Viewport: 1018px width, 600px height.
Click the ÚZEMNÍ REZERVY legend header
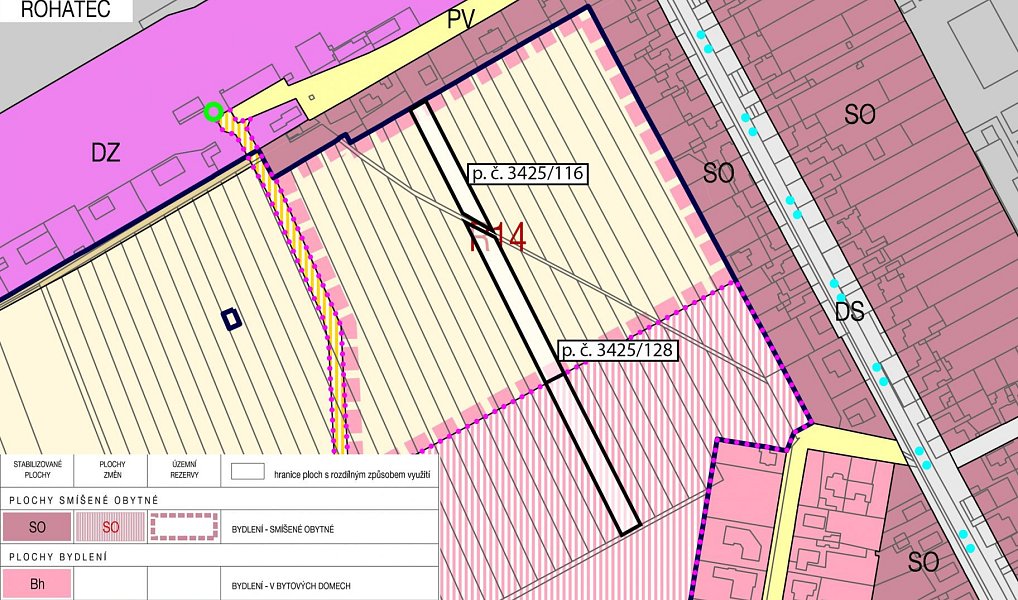[x=184, y=469]
